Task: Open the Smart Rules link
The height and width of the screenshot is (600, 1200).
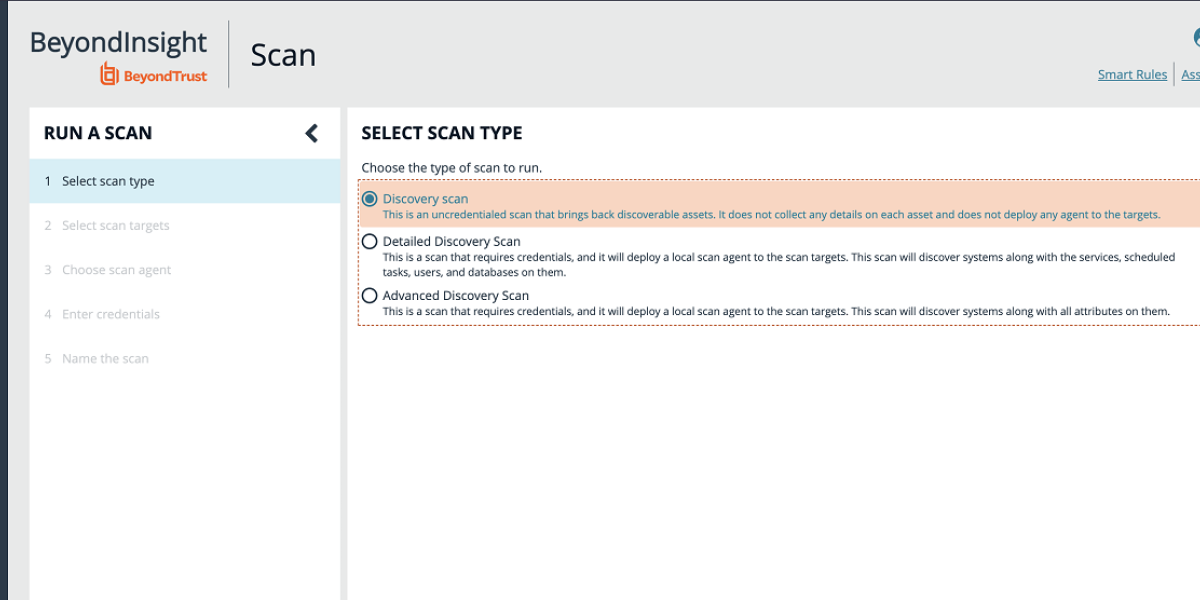Action: pos(1132,75)
